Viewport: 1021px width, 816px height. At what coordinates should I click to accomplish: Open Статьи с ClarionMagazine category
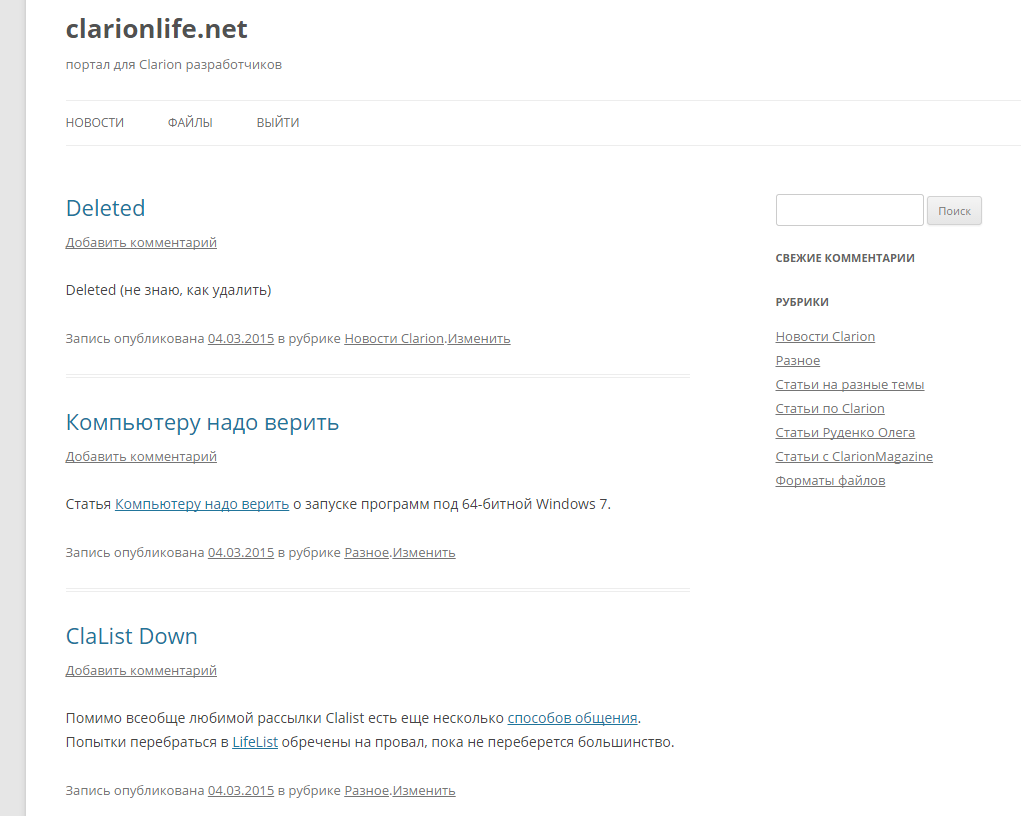(x=854, y=457)
